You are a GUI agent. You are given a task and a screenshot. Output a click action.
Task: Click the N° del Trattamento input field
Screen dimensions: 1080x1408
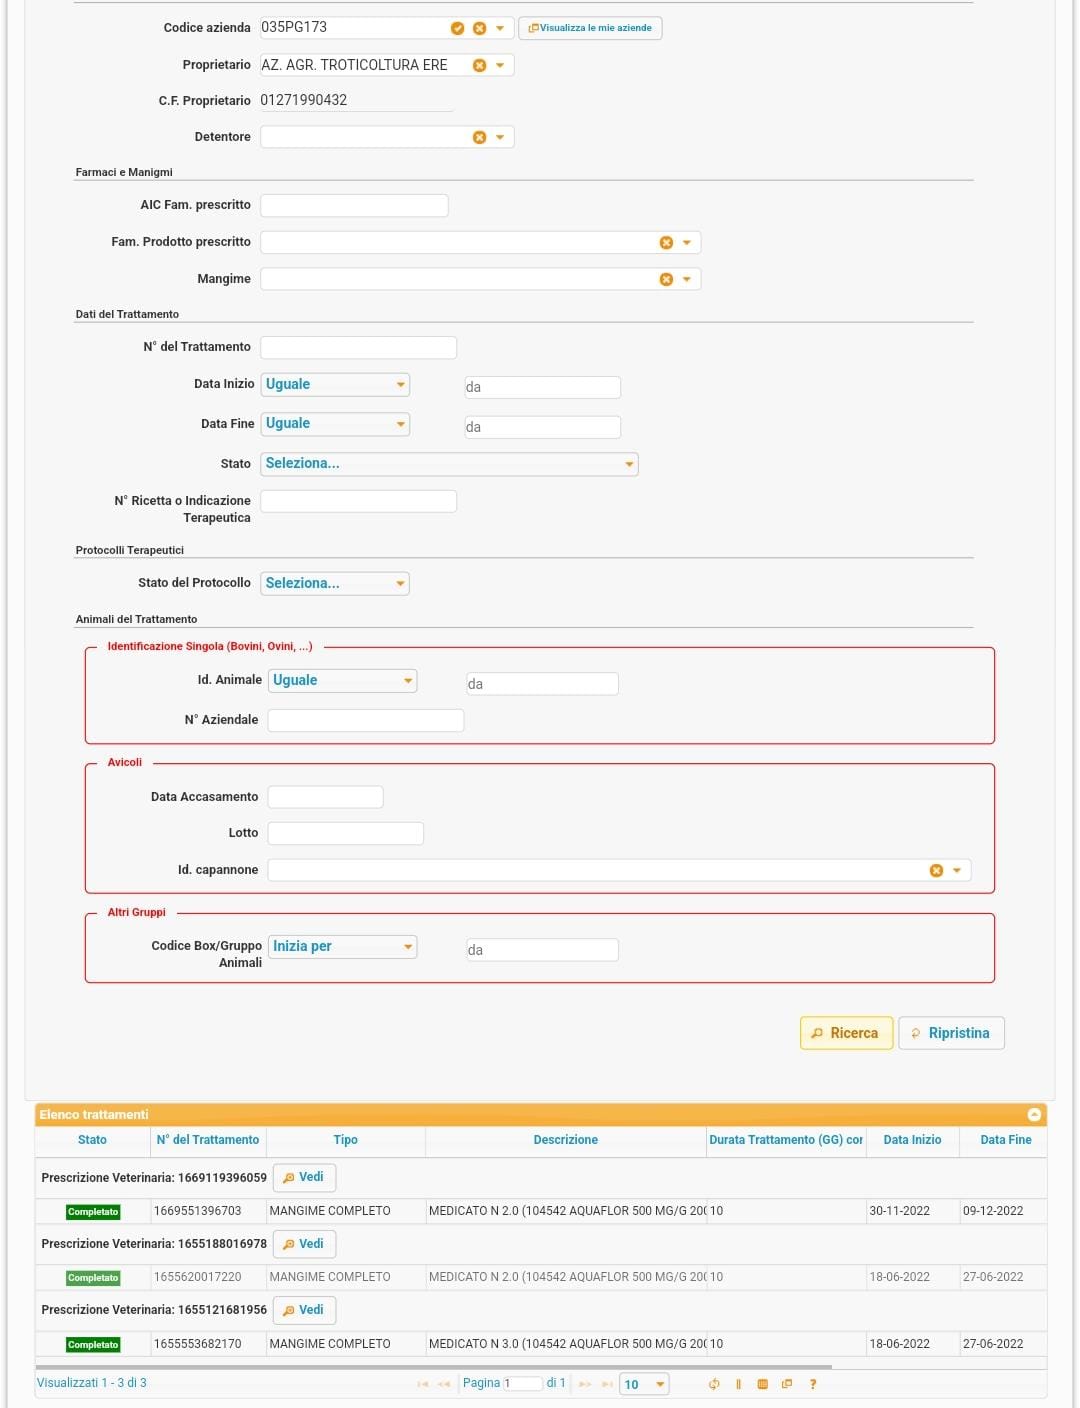pyautogui.click(x=358, y=347)
